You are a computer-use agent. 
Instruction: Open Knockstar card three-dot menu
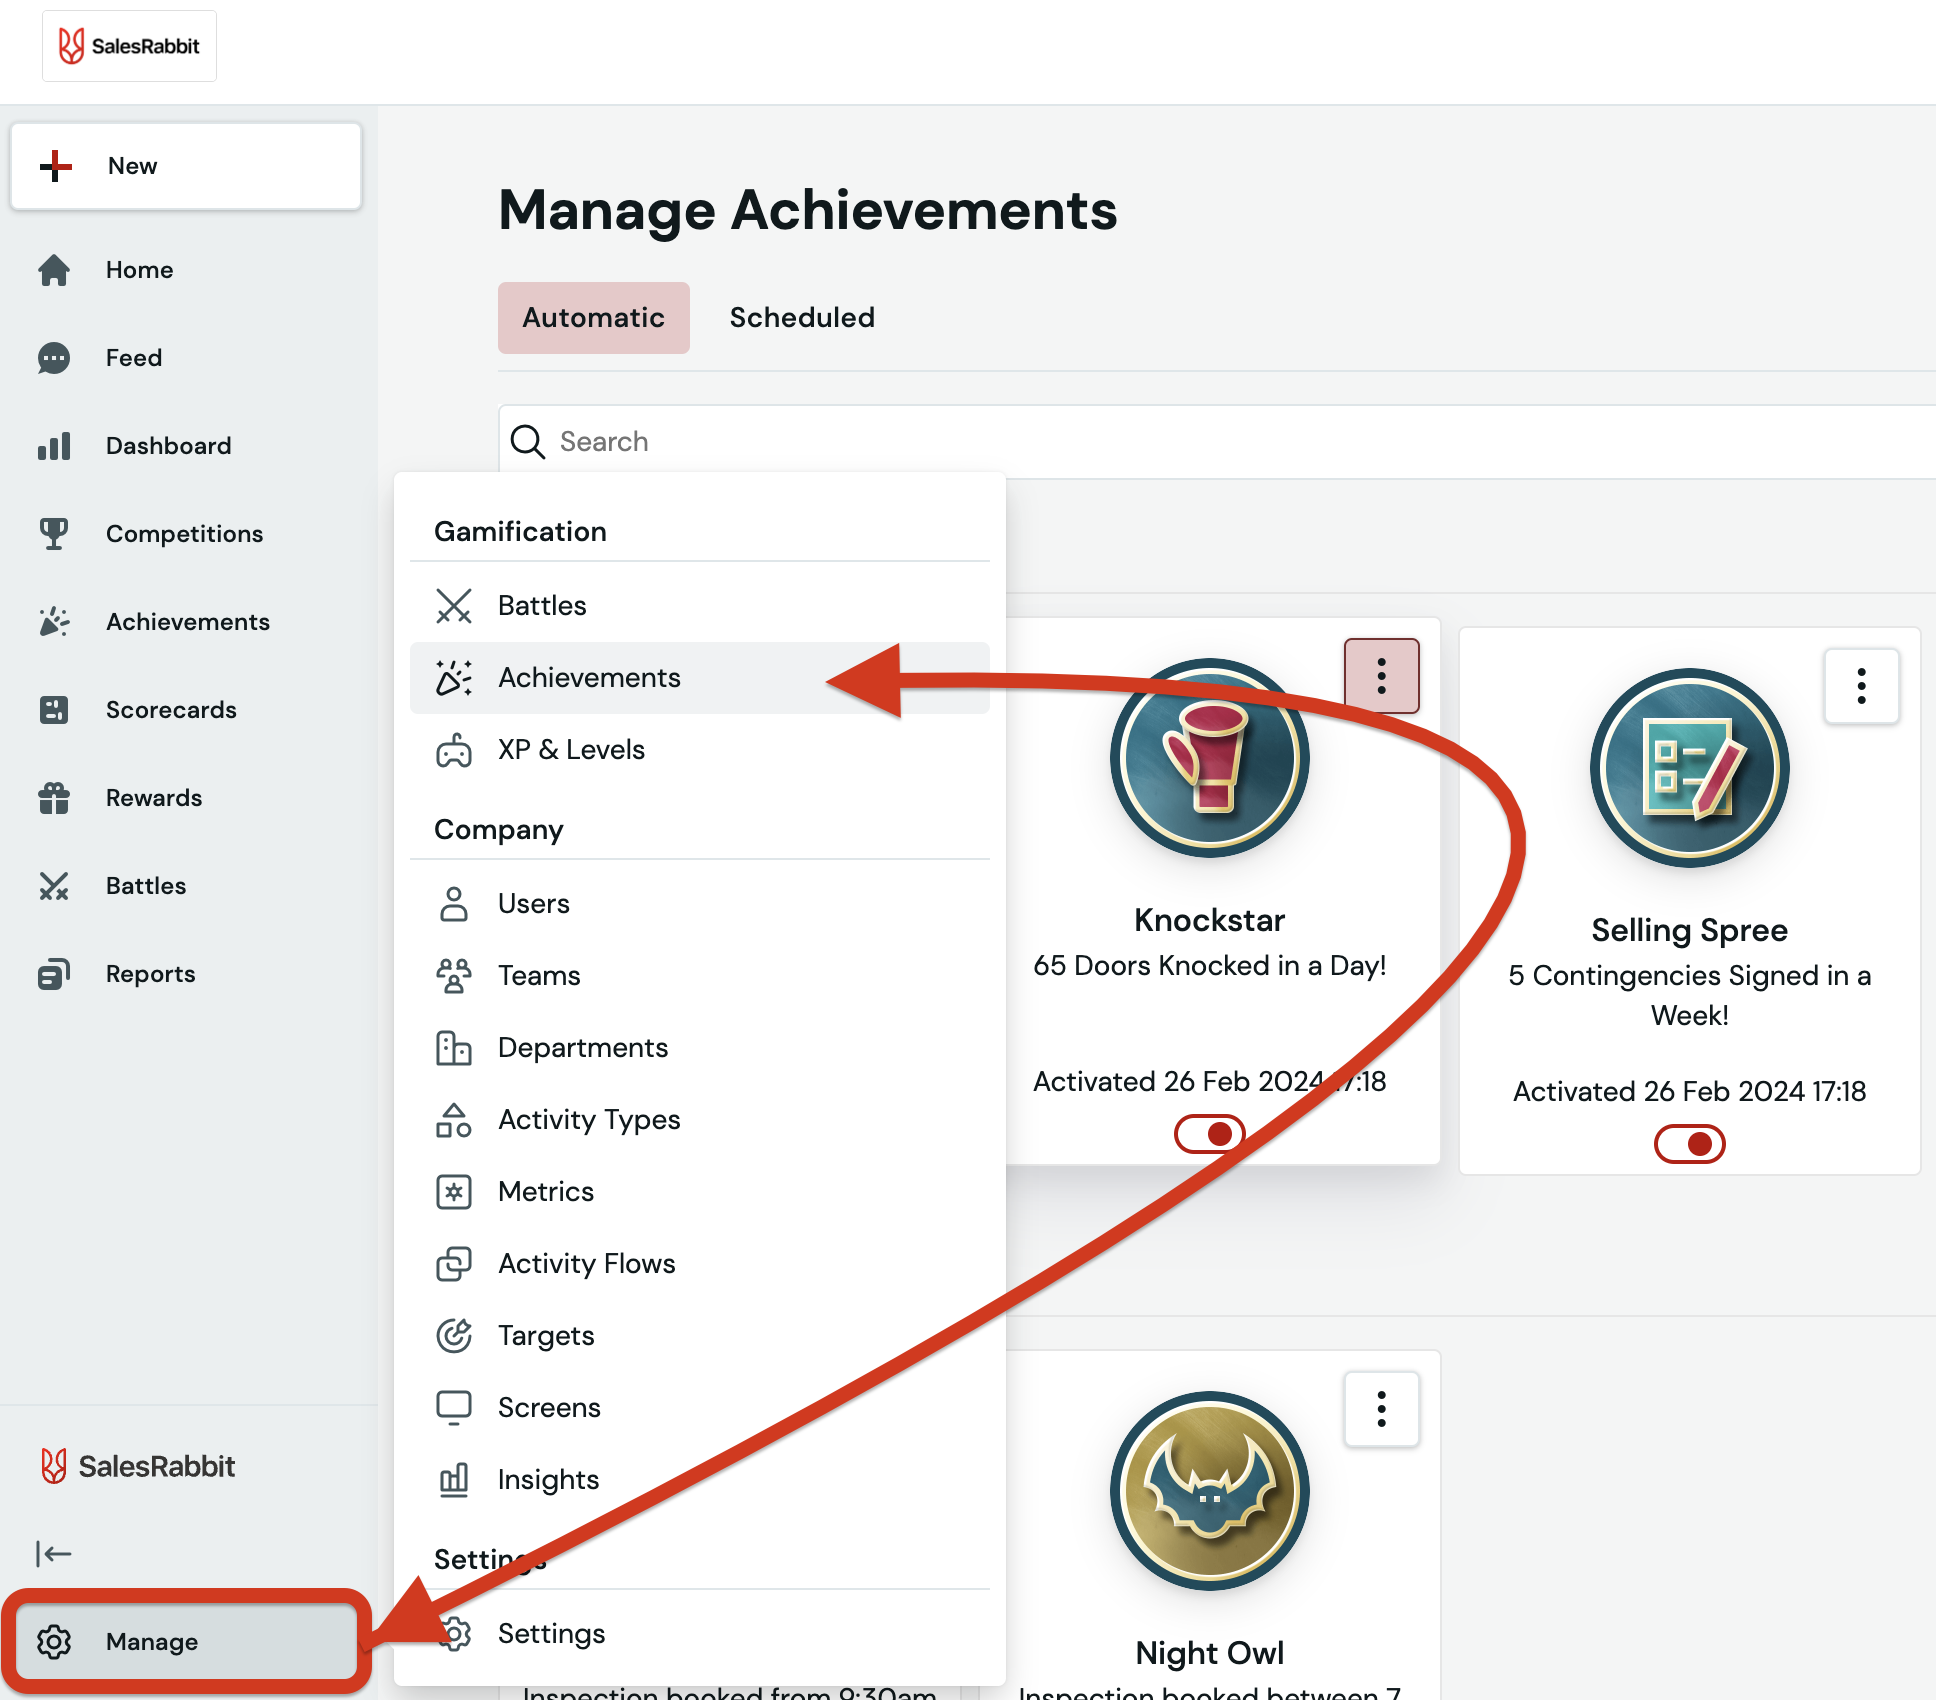pyautogui.click(x=1382, y=676)
